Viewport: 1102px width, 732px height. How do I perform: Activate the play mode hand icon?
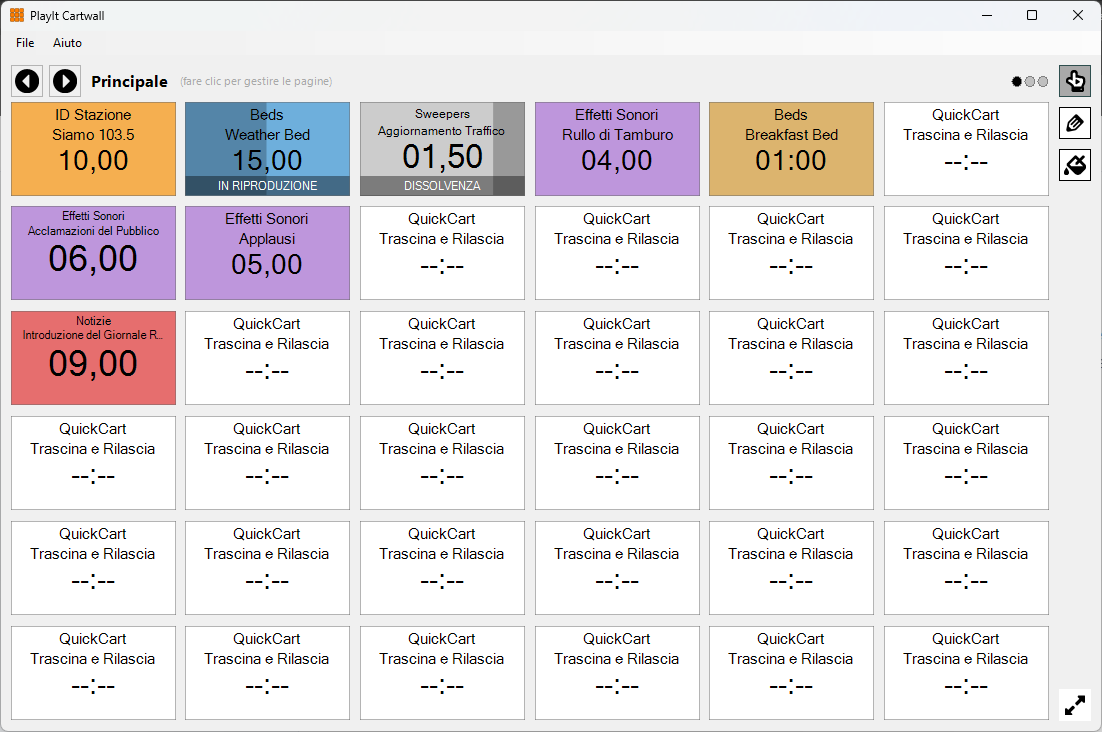1075,81
